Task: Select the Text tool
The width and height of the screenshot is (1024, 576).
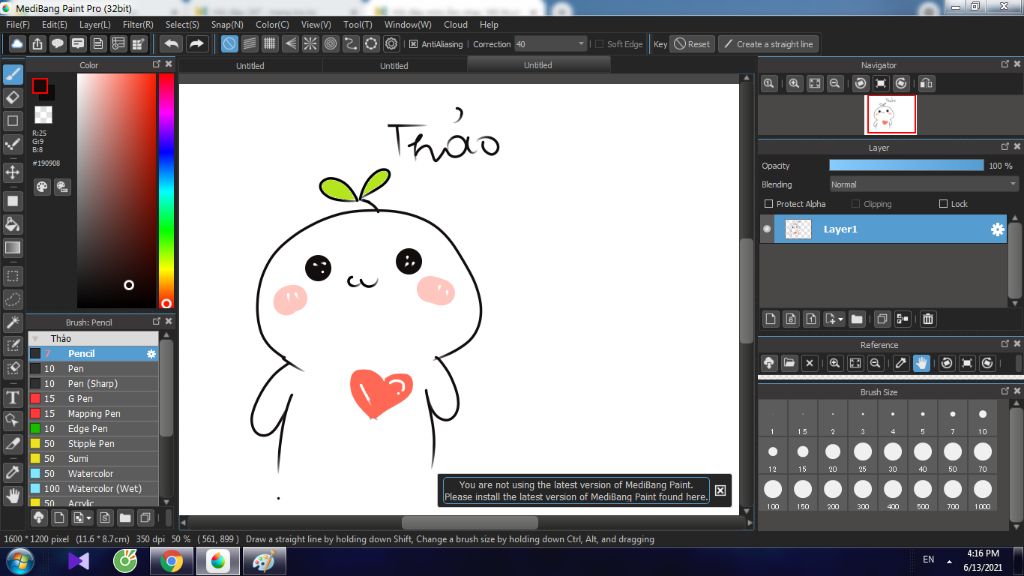Action: (x=13, y=397)
